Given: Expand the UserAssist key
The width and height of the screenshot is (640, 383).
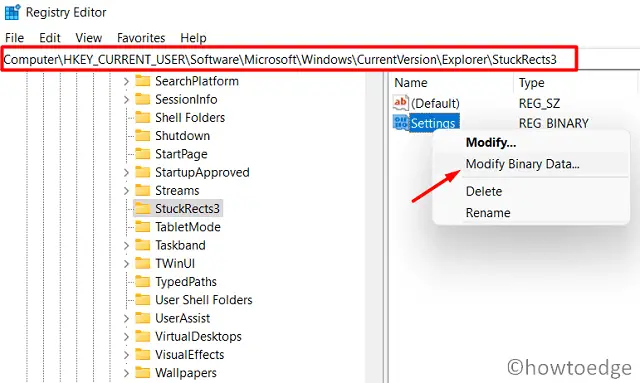Looking at the screenshot, I should tap(126, 318).
